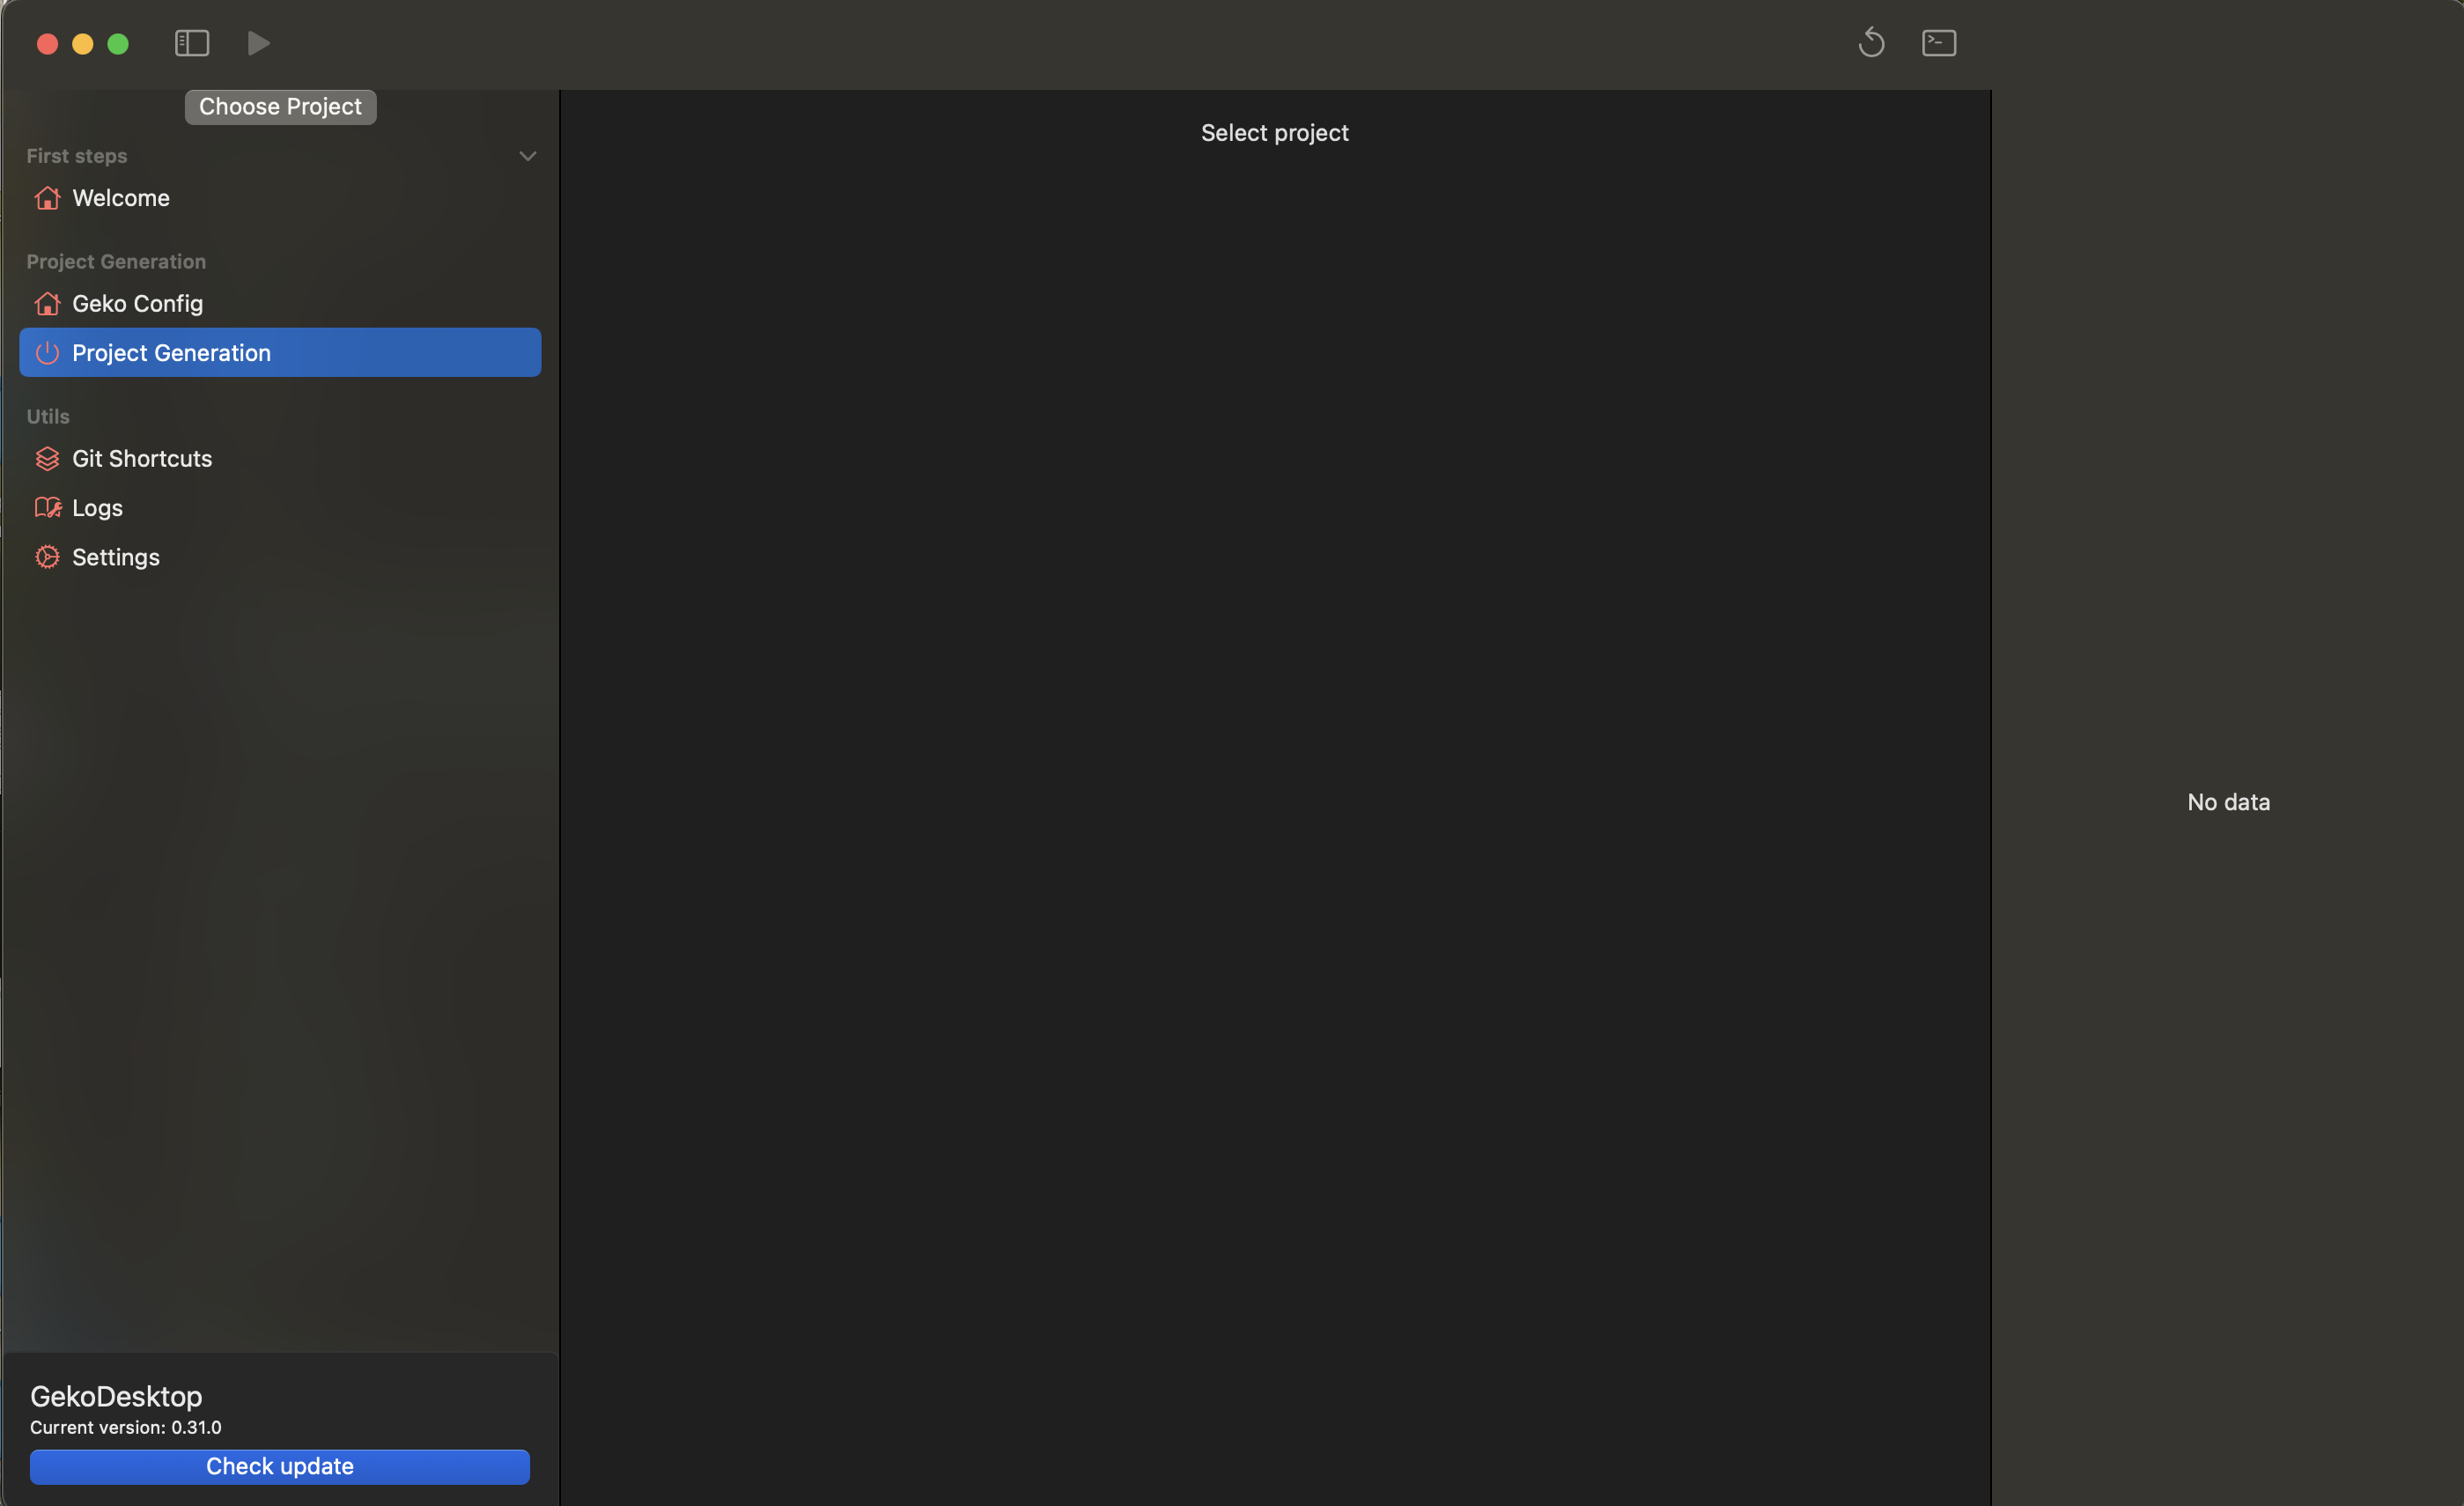Click the reload arrow icon
2464x1506 pixels.
pyautogui.click(x=1871, y=43)
